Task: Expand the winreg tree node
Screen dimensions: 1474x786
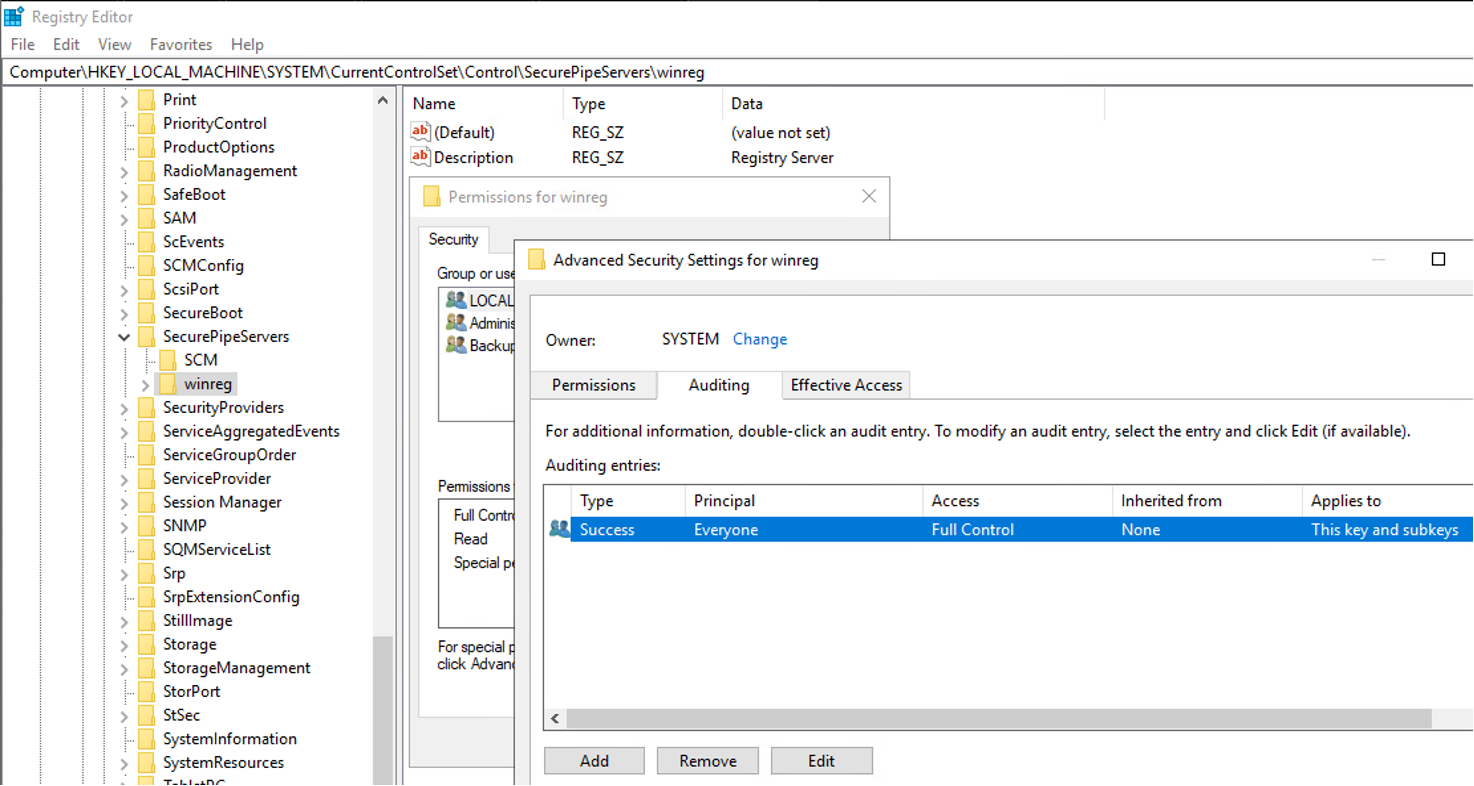Action: (145, 385)
